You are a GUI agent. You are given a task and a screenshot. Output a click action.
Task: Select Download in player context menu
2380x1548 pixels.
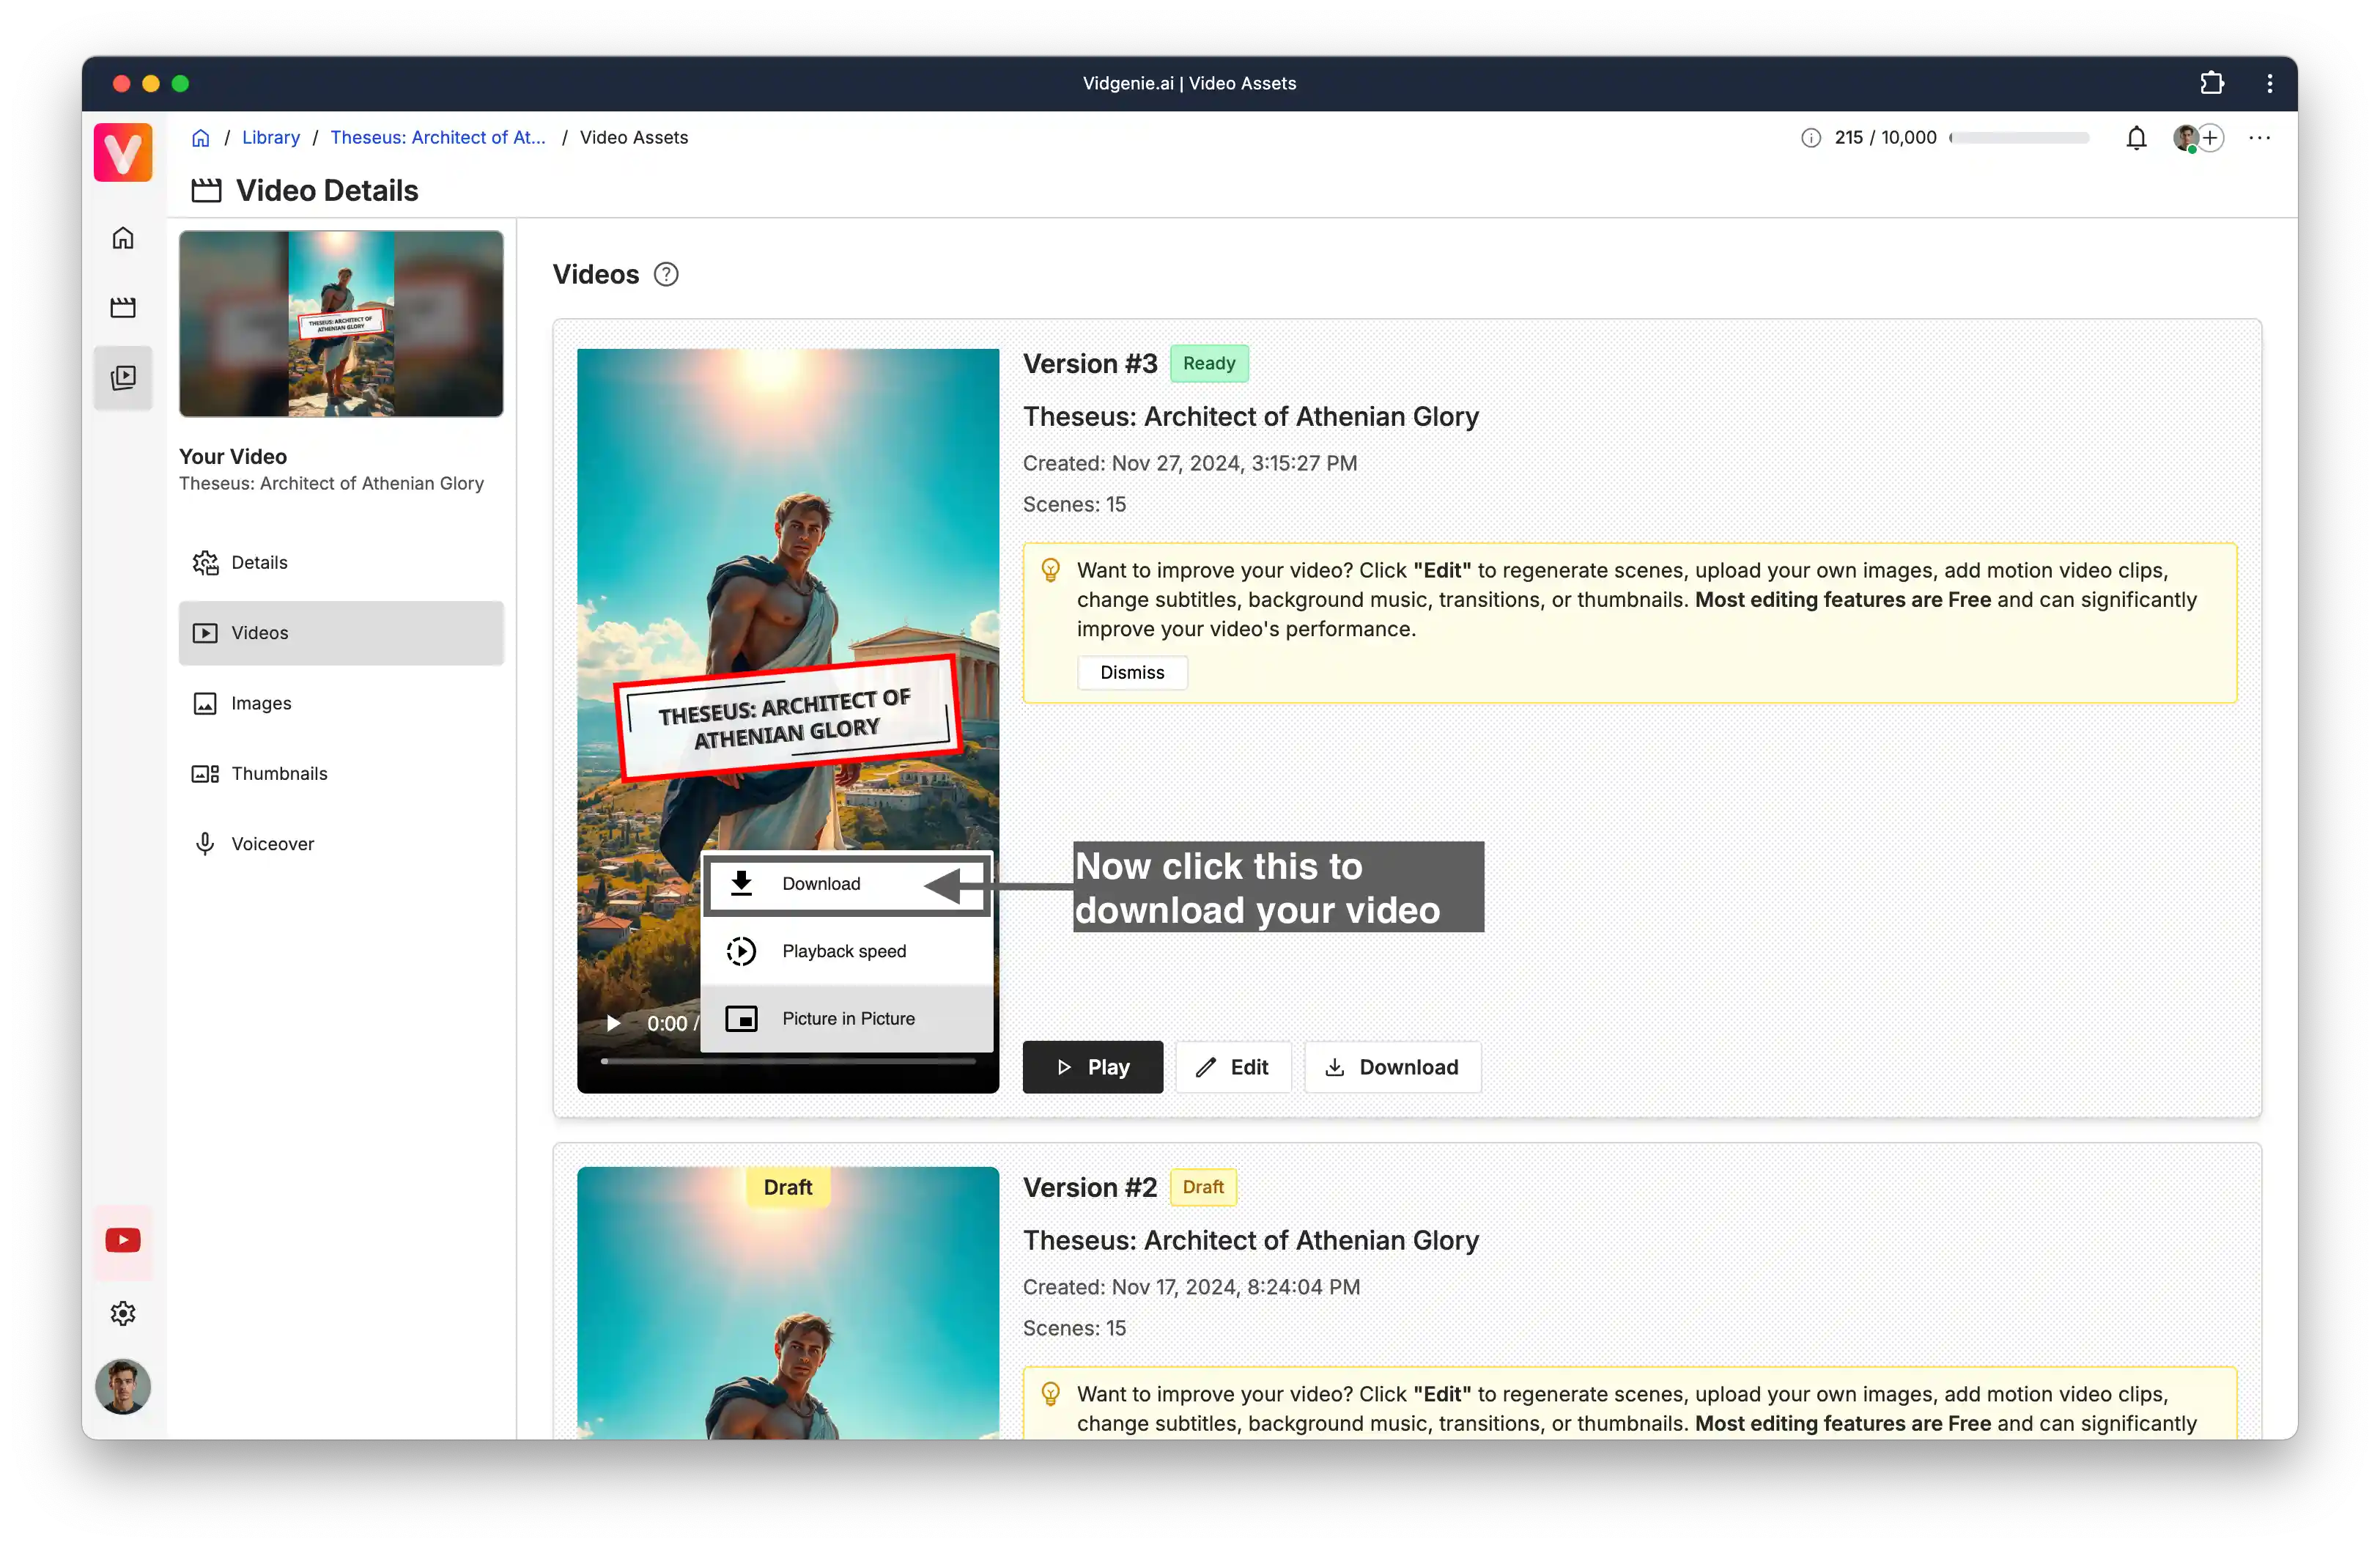pos(846,884)
